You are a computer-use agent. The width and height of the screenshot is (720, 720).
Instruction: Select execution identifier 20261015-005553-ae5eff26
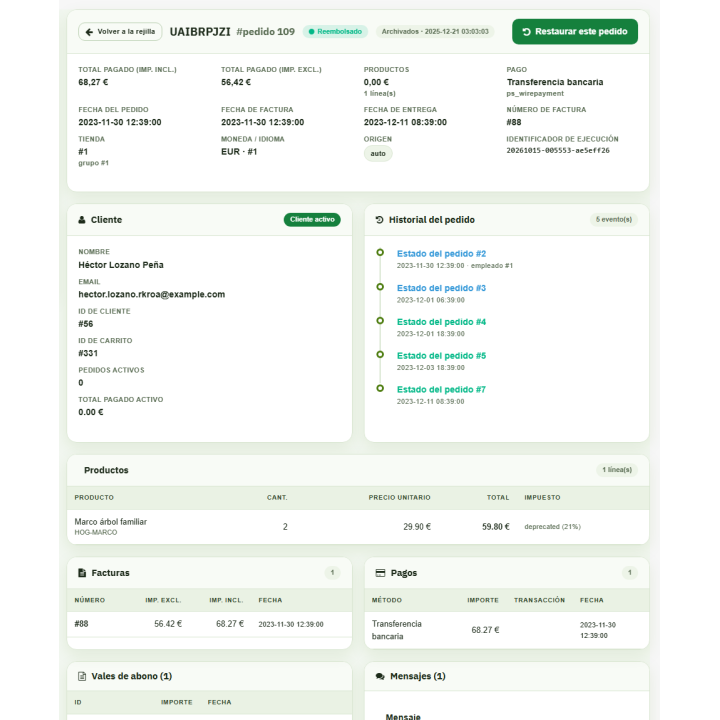pos(558,151)
